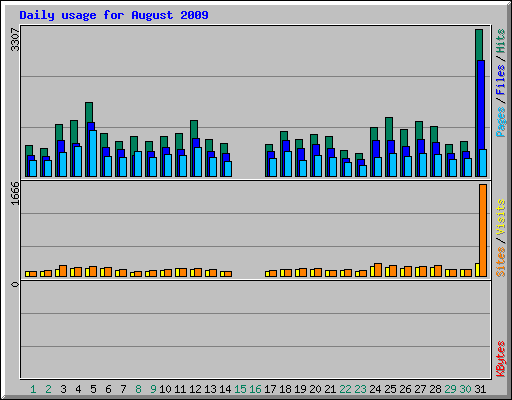Select the green day 22 x-axis label
Image resolution: width=512 pixels, height=400 pixels.
[x=345, y=389]
